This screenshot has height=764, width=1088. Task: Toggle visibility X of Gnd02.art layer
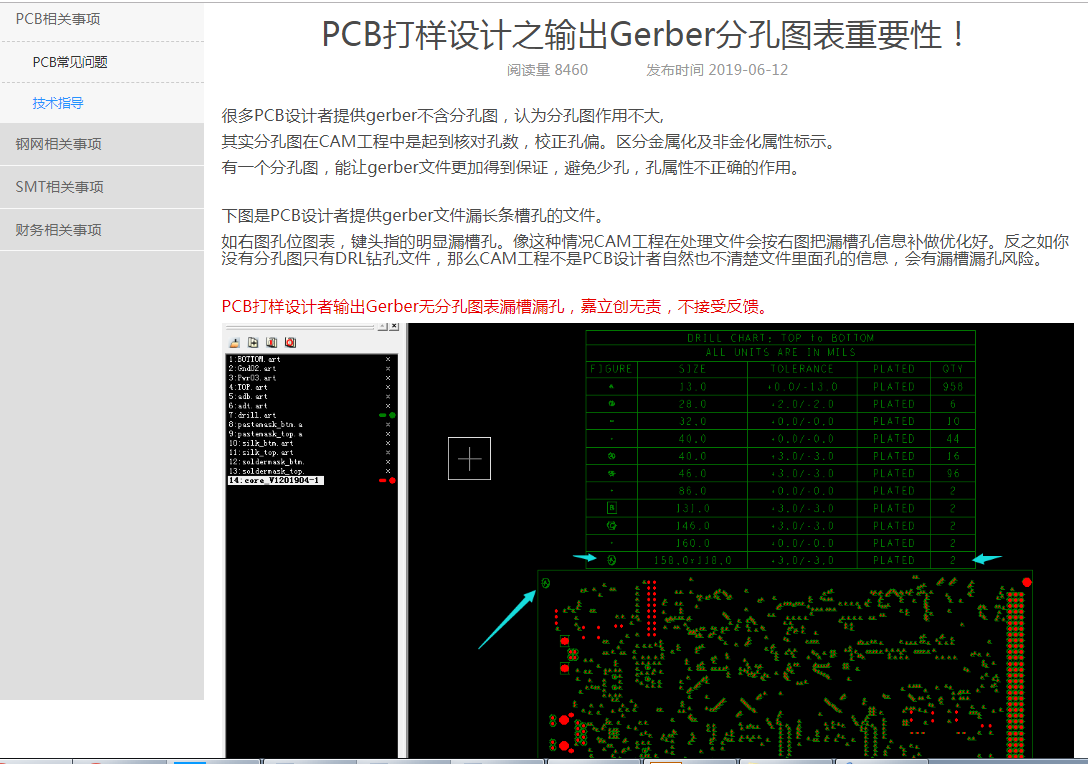coord(388,368)
